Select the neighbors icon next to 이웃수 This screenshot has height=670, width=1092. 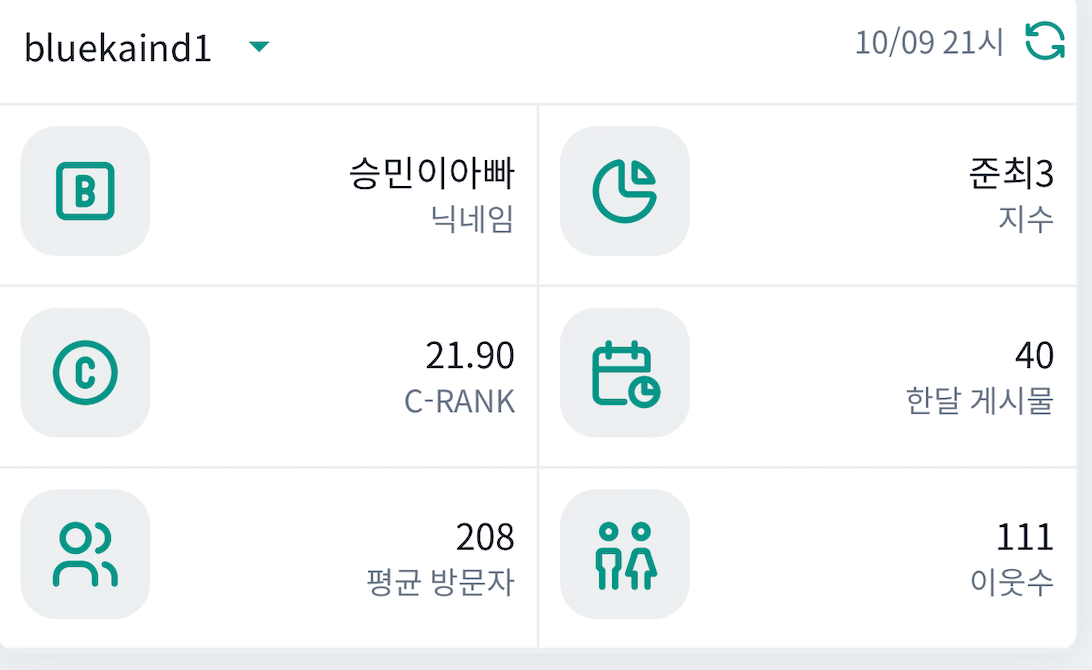coord(624,554)
